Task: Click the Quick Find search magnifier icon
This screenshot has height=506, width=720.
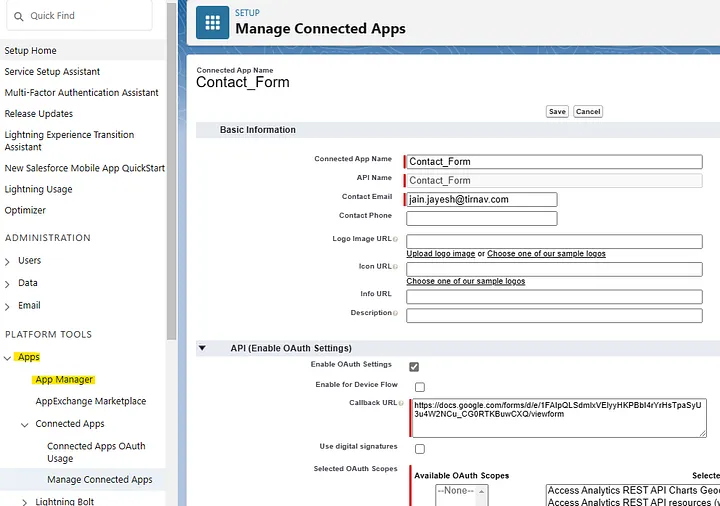Action: (18, 17)
